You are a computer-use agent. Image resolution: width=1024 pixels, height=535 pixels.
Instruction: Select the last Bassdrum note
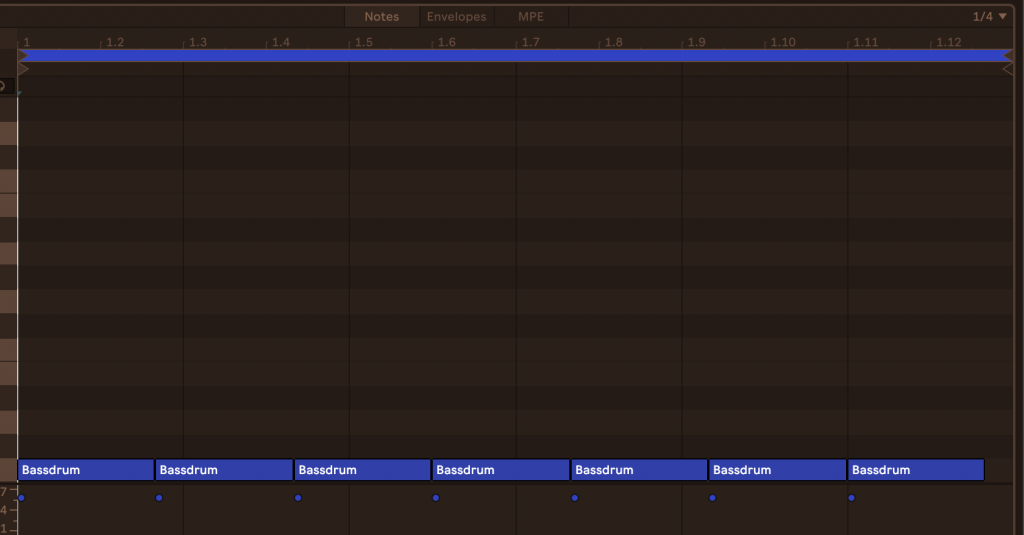[915, 470]
